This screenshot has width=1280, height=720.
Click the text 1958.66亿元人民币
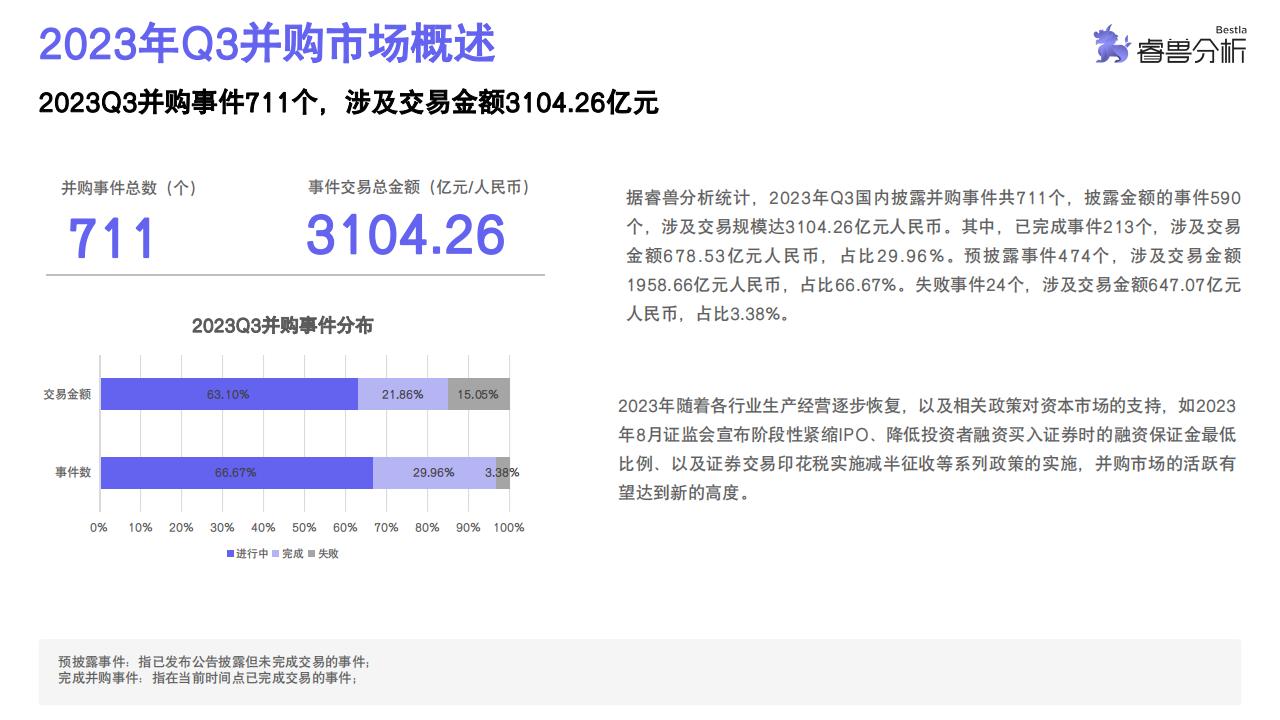tap(704, 284)
